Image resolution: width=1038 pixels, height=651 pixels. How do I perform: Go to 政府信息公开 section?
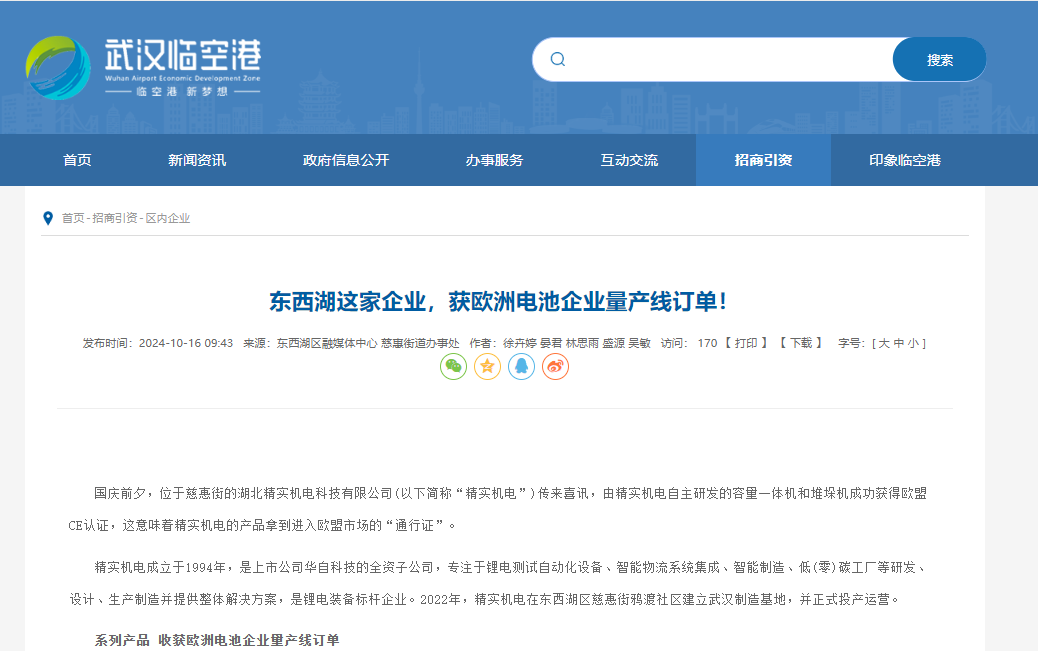tap(346, 160)
